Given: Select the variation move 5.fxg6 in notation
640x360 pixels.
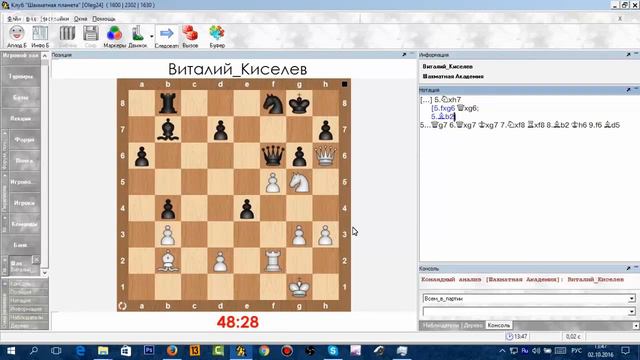Looking at the screenshot, I should point(444,108).
